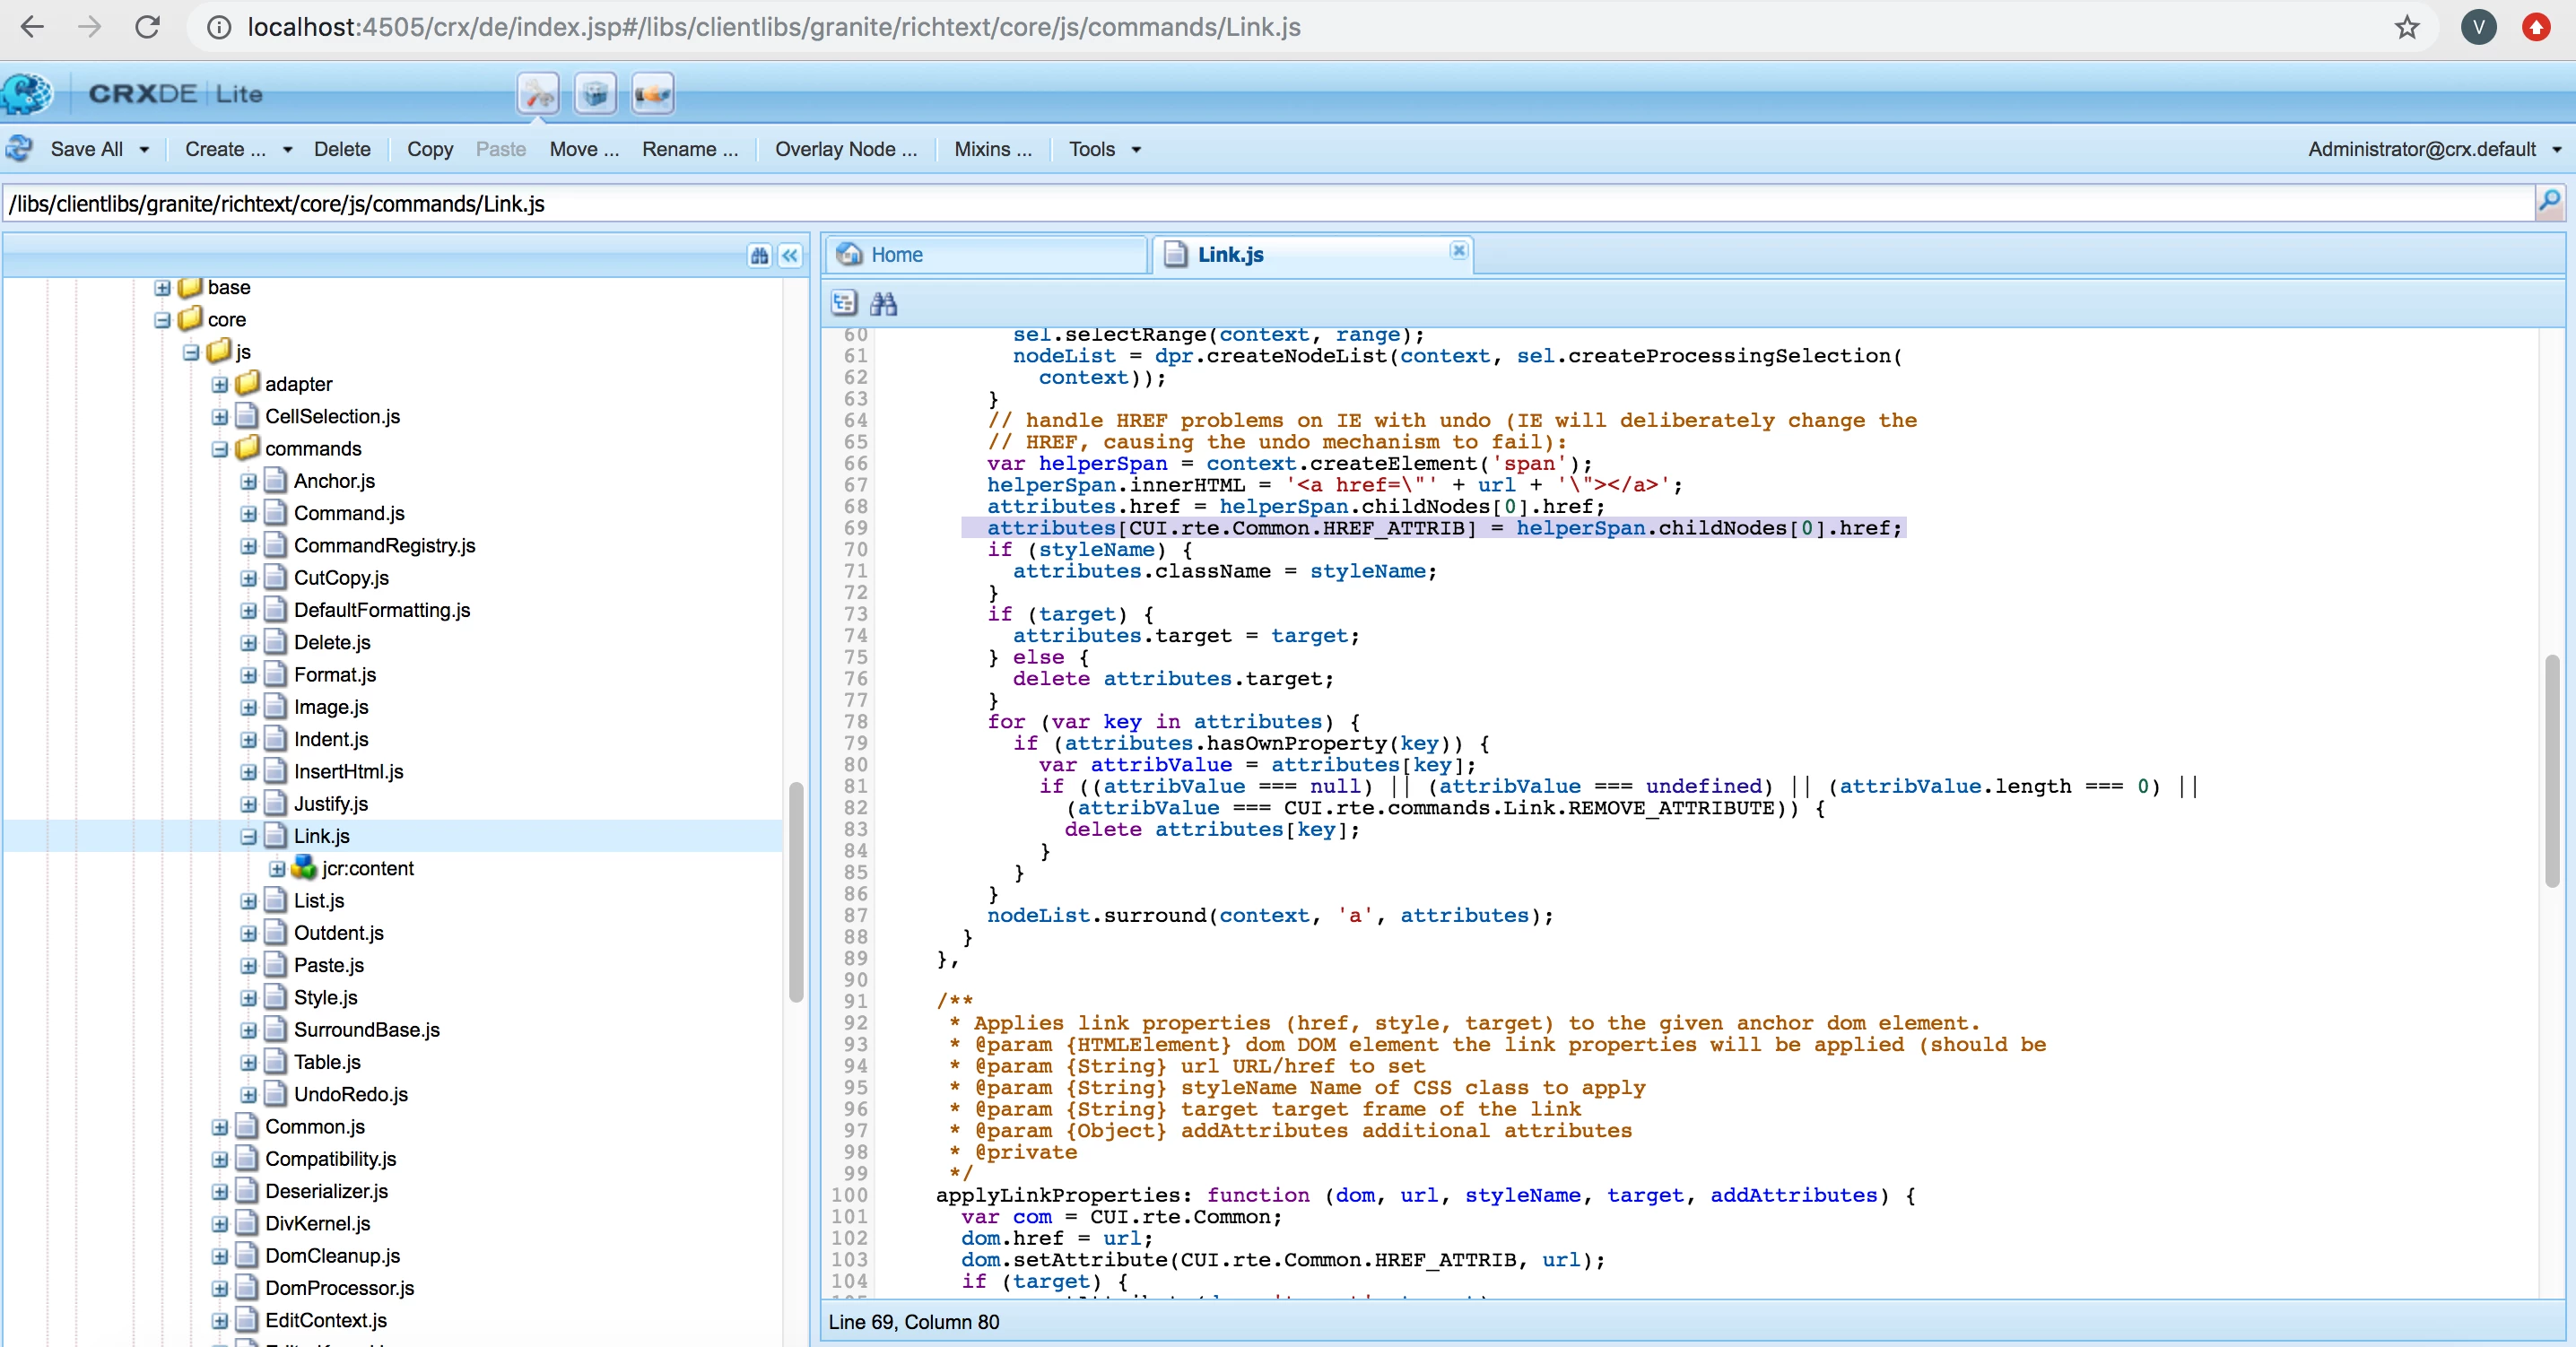This screenshot has width=2576, height=1347.
Task: Click the editor find binoculars icon
Action: point(883,303)
